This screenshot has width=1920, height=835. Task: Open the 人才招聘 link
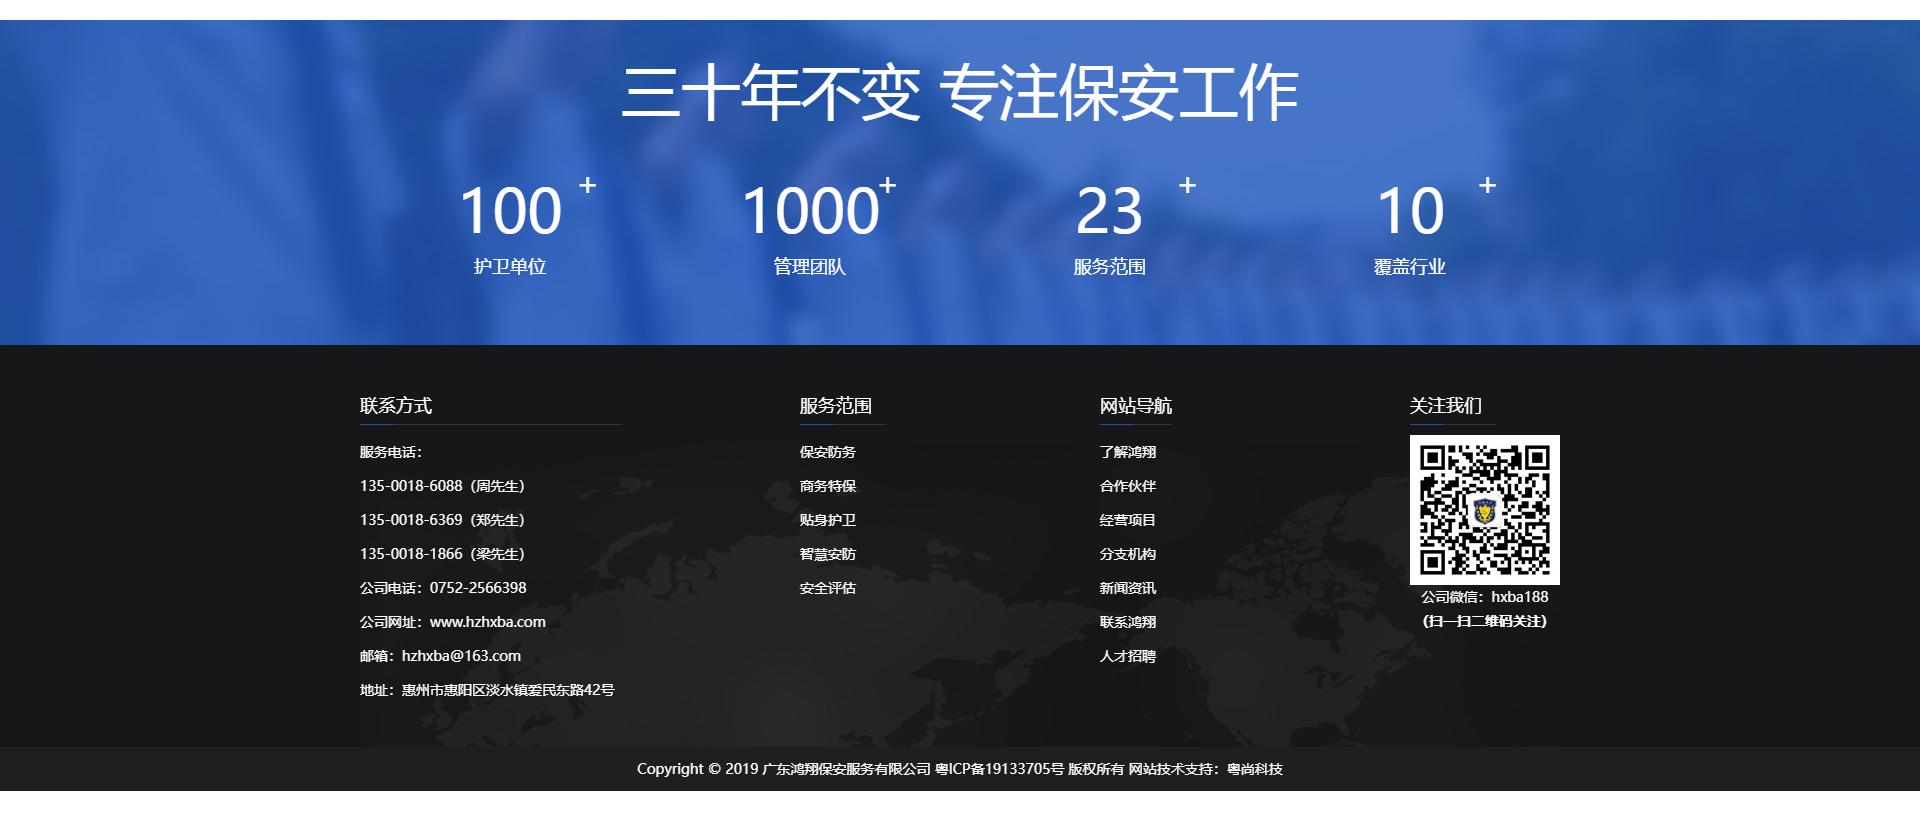[1127, 656]
